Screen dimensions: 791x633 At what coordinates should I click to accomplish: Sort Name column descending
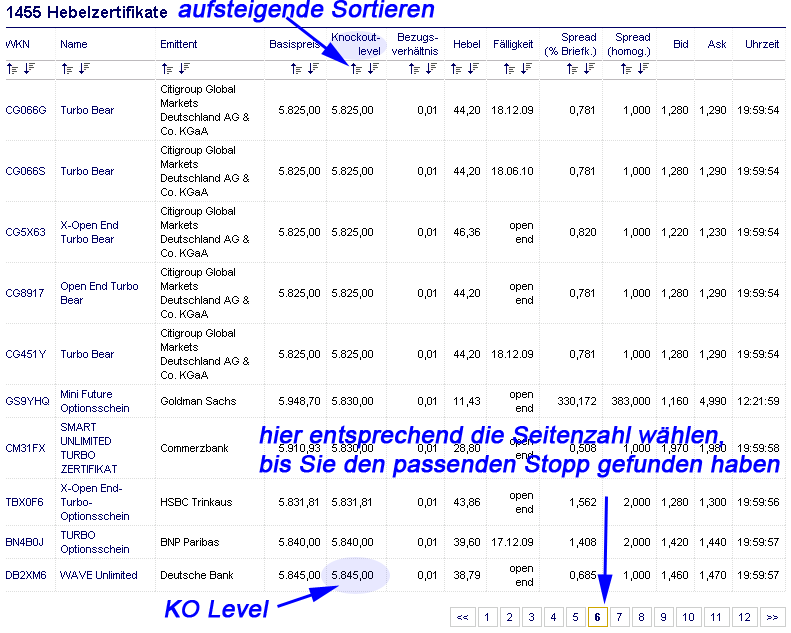pyautogui.click(x=84, y=68)
